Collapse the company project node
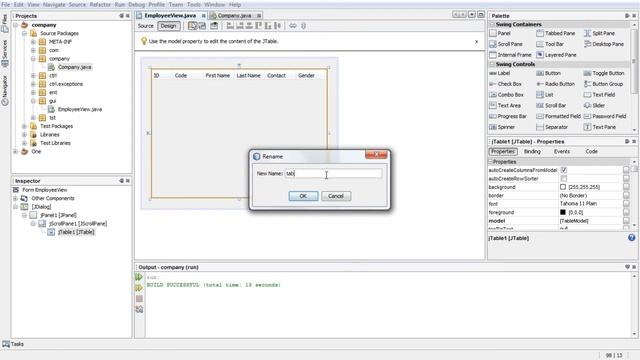This screenshot has height=360, width=640. tap(16, 25)
